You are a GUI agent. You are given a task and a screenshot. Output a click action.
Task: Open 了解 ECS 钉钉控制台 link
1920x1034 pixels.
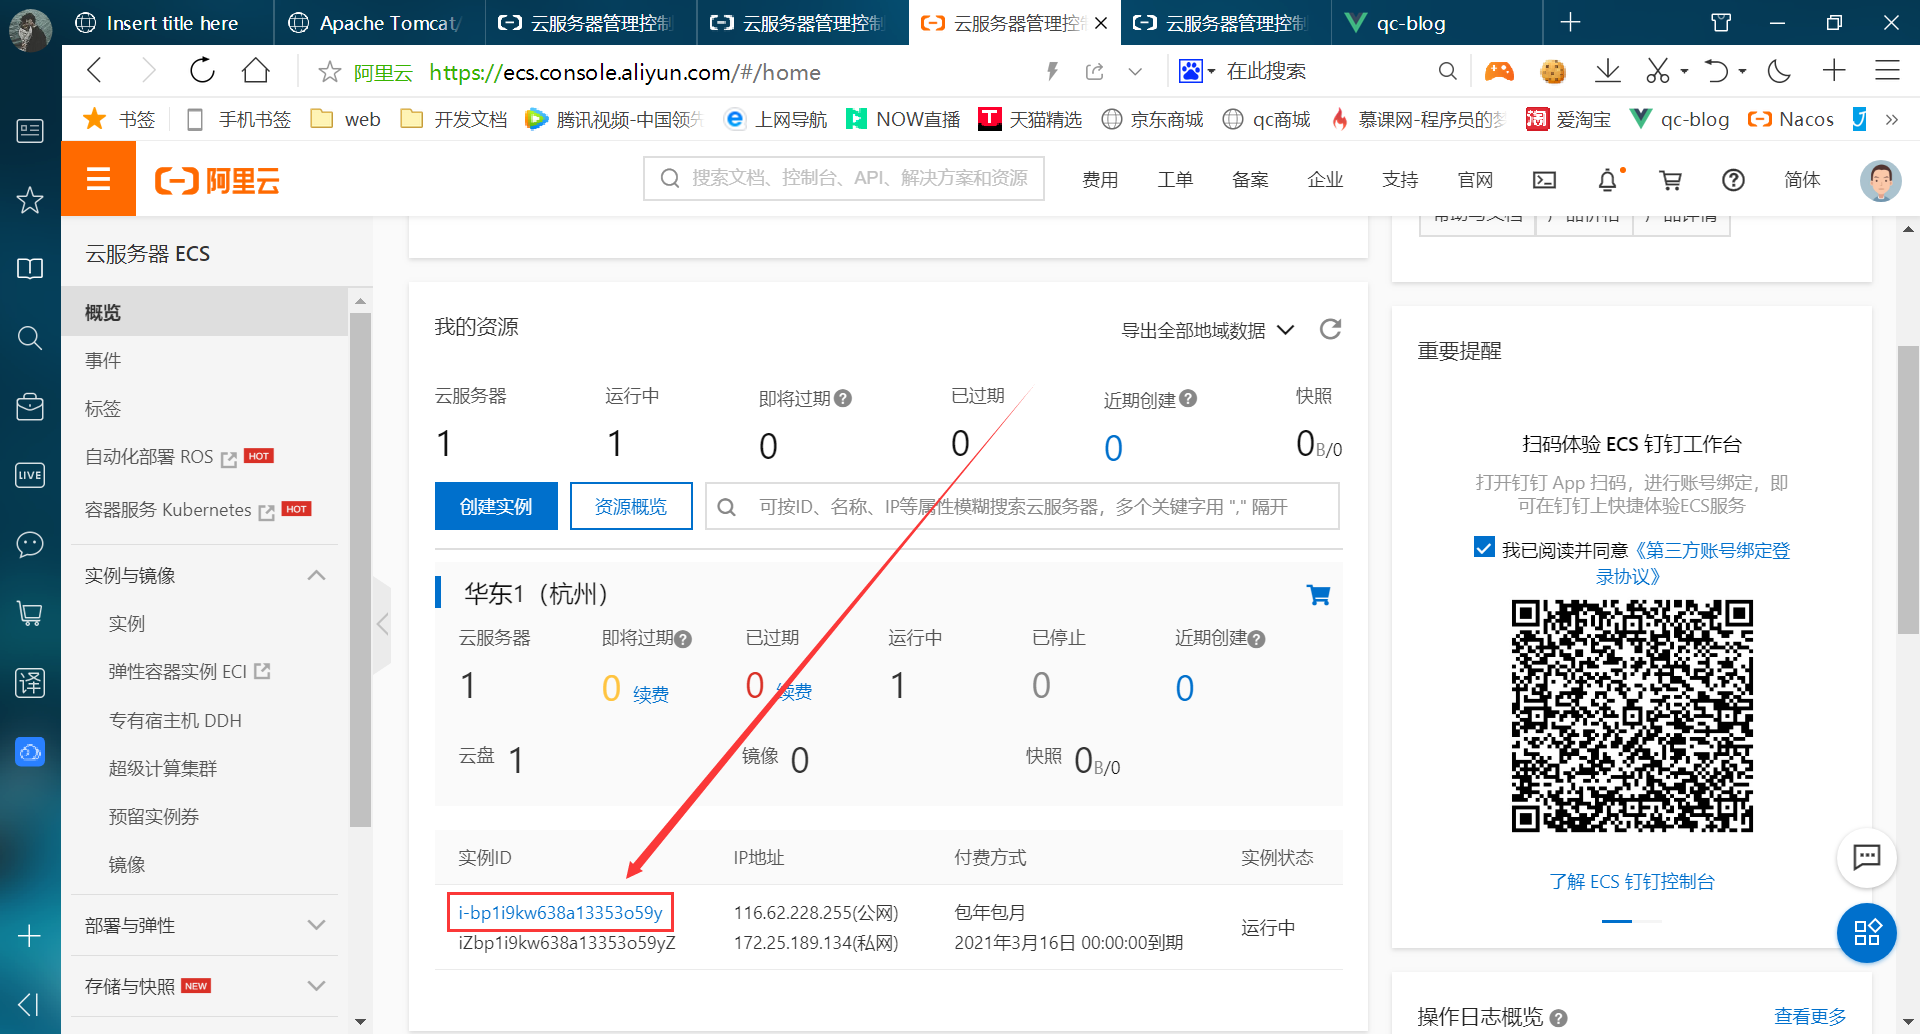click(x=1632, y=882)
